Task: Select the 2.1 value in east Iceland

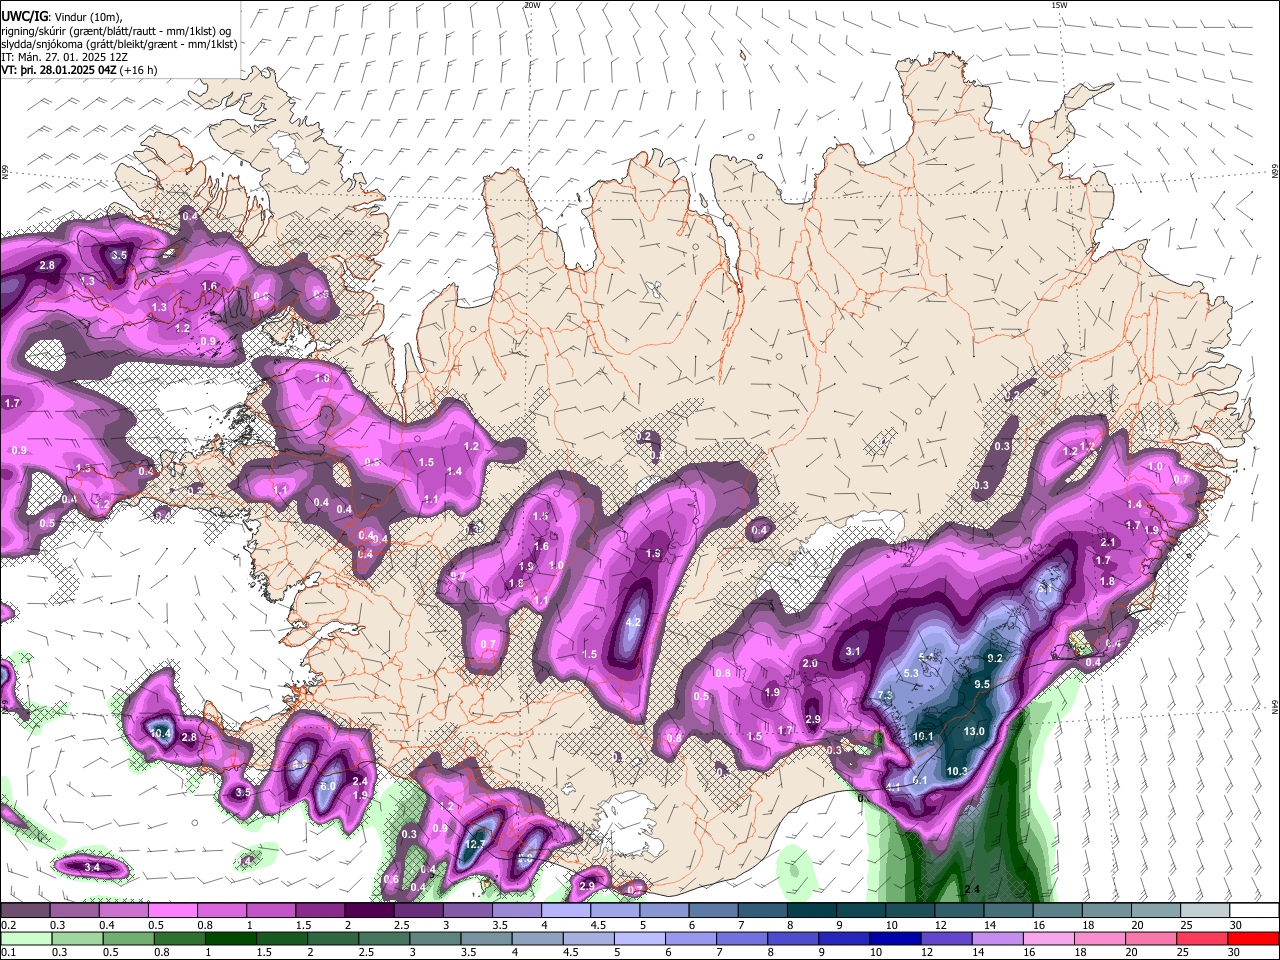Action: (x=1108, y=542)
